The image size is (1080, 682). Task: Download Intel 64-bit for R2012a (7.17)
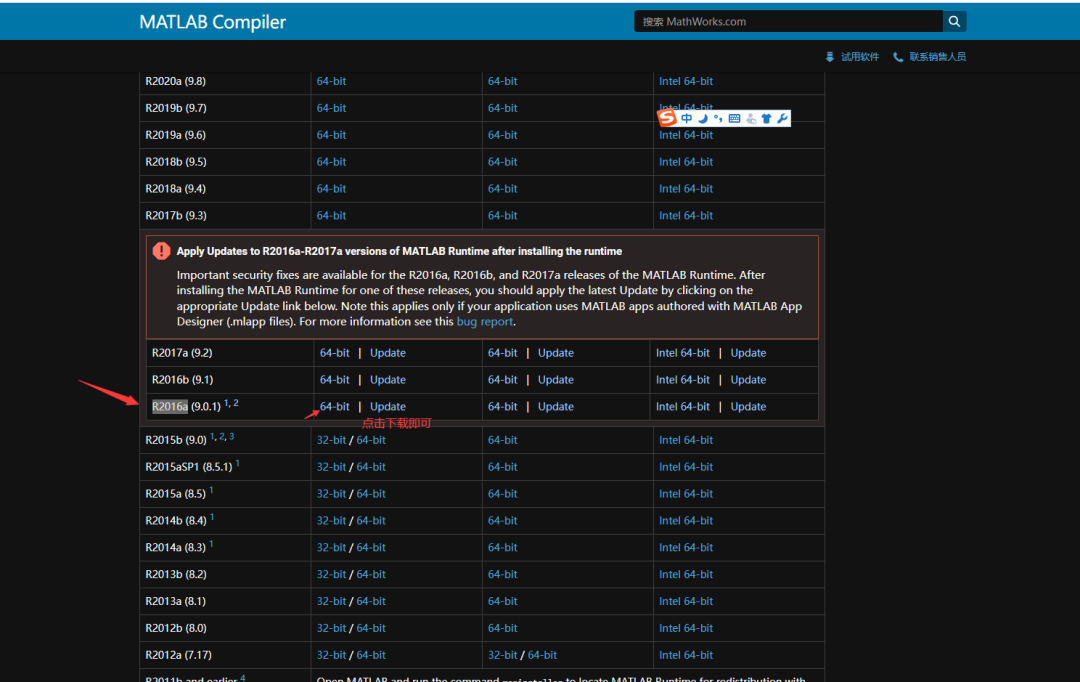(685, 655)
